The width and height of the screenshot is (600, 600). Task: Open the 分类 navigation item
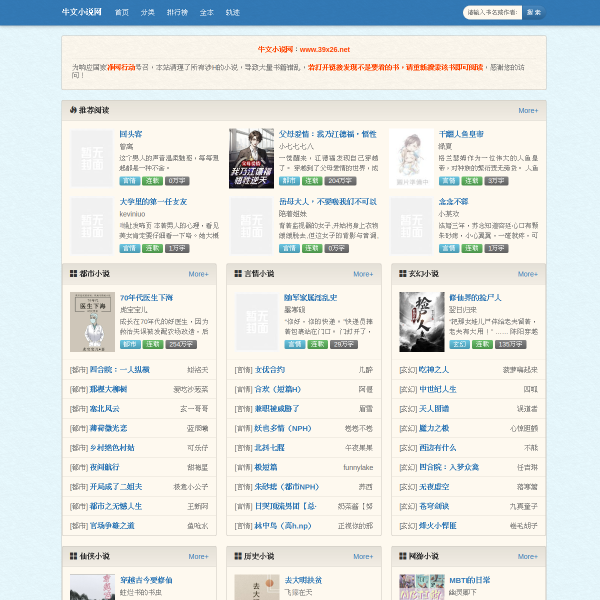[147, 12]
